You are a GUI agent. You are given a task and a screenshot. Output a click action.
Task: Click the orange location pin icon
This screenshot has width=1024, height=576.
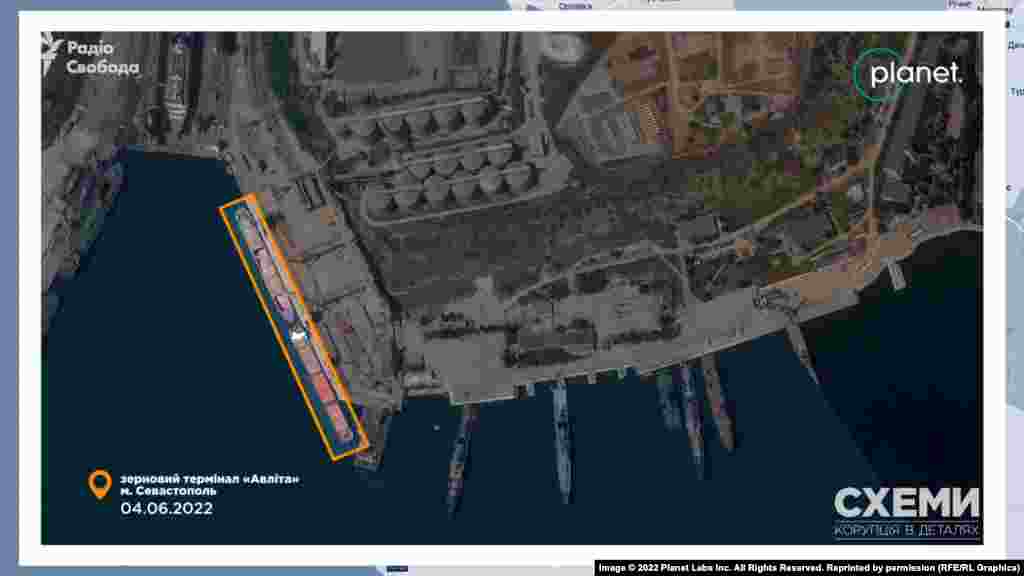[x=99, y=485]
